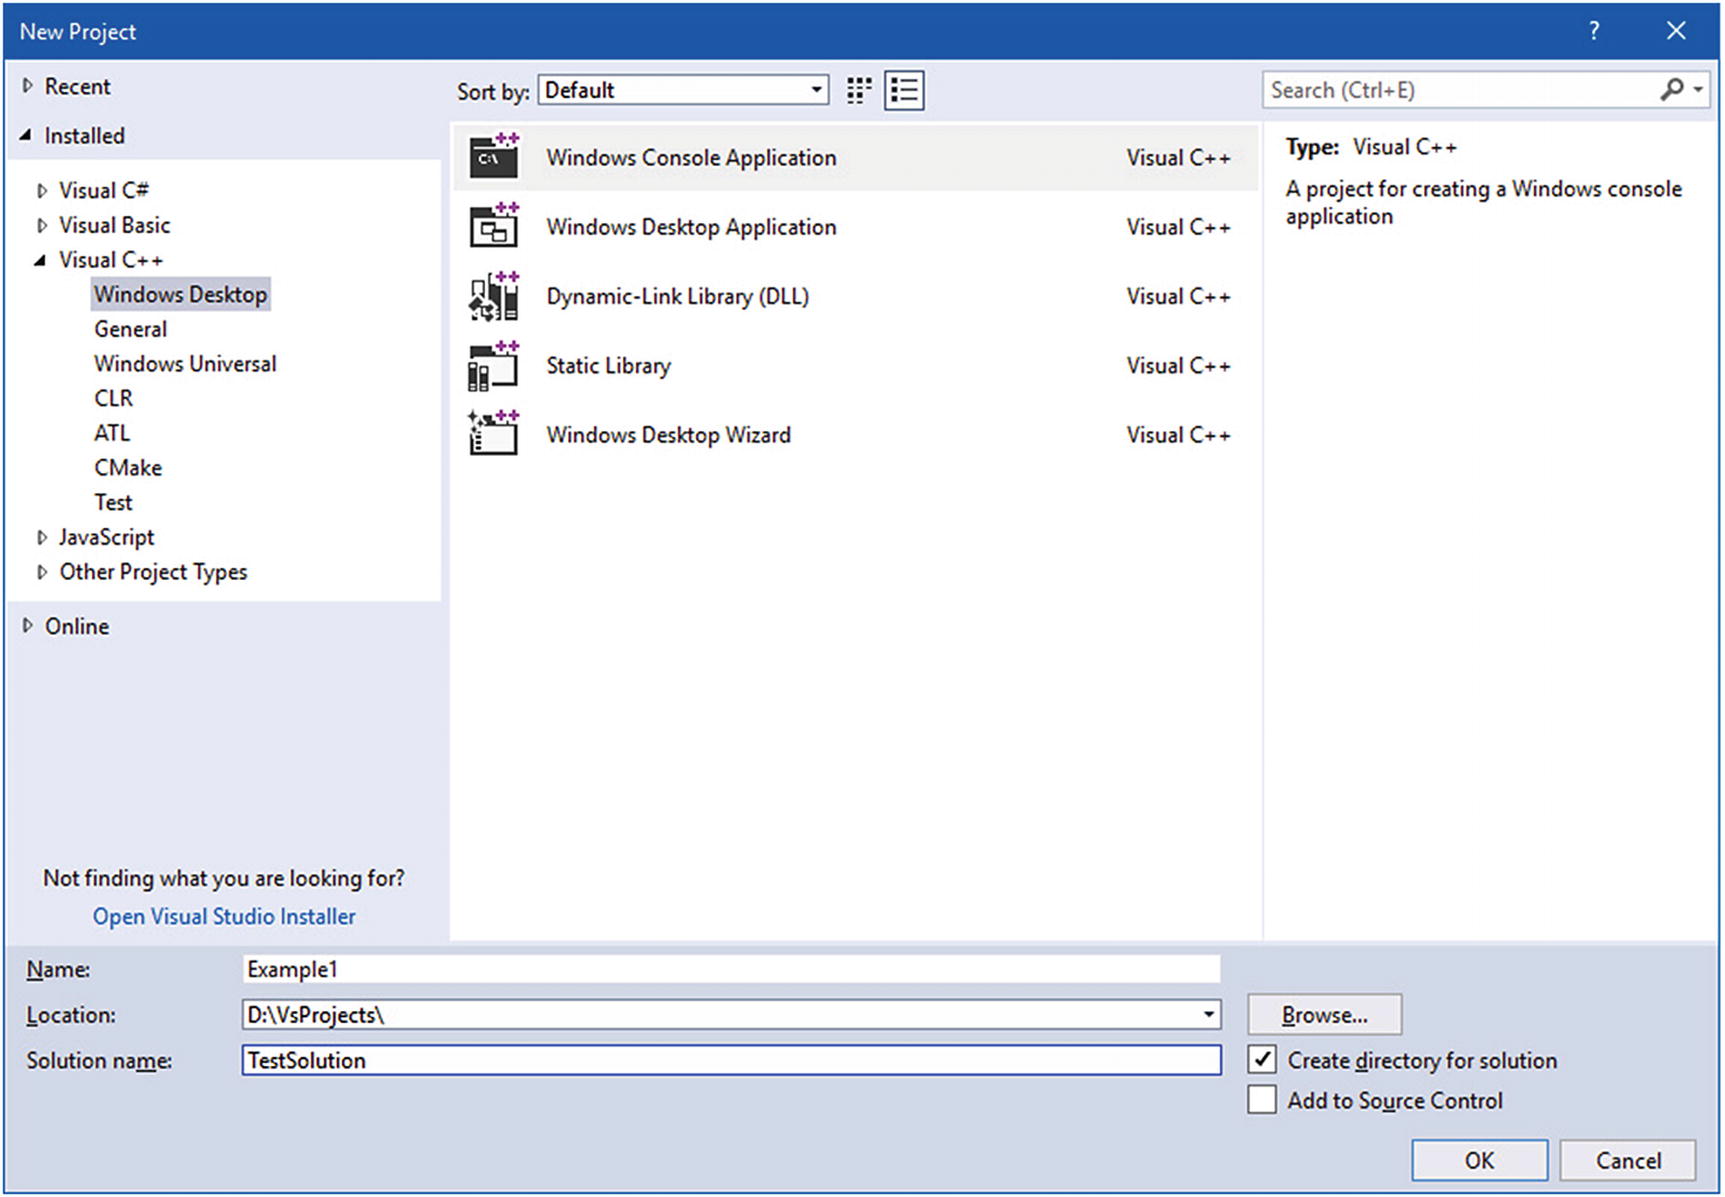Click the Help question mark icon
This screenshot has height=1197, width=1725.
1594,31
